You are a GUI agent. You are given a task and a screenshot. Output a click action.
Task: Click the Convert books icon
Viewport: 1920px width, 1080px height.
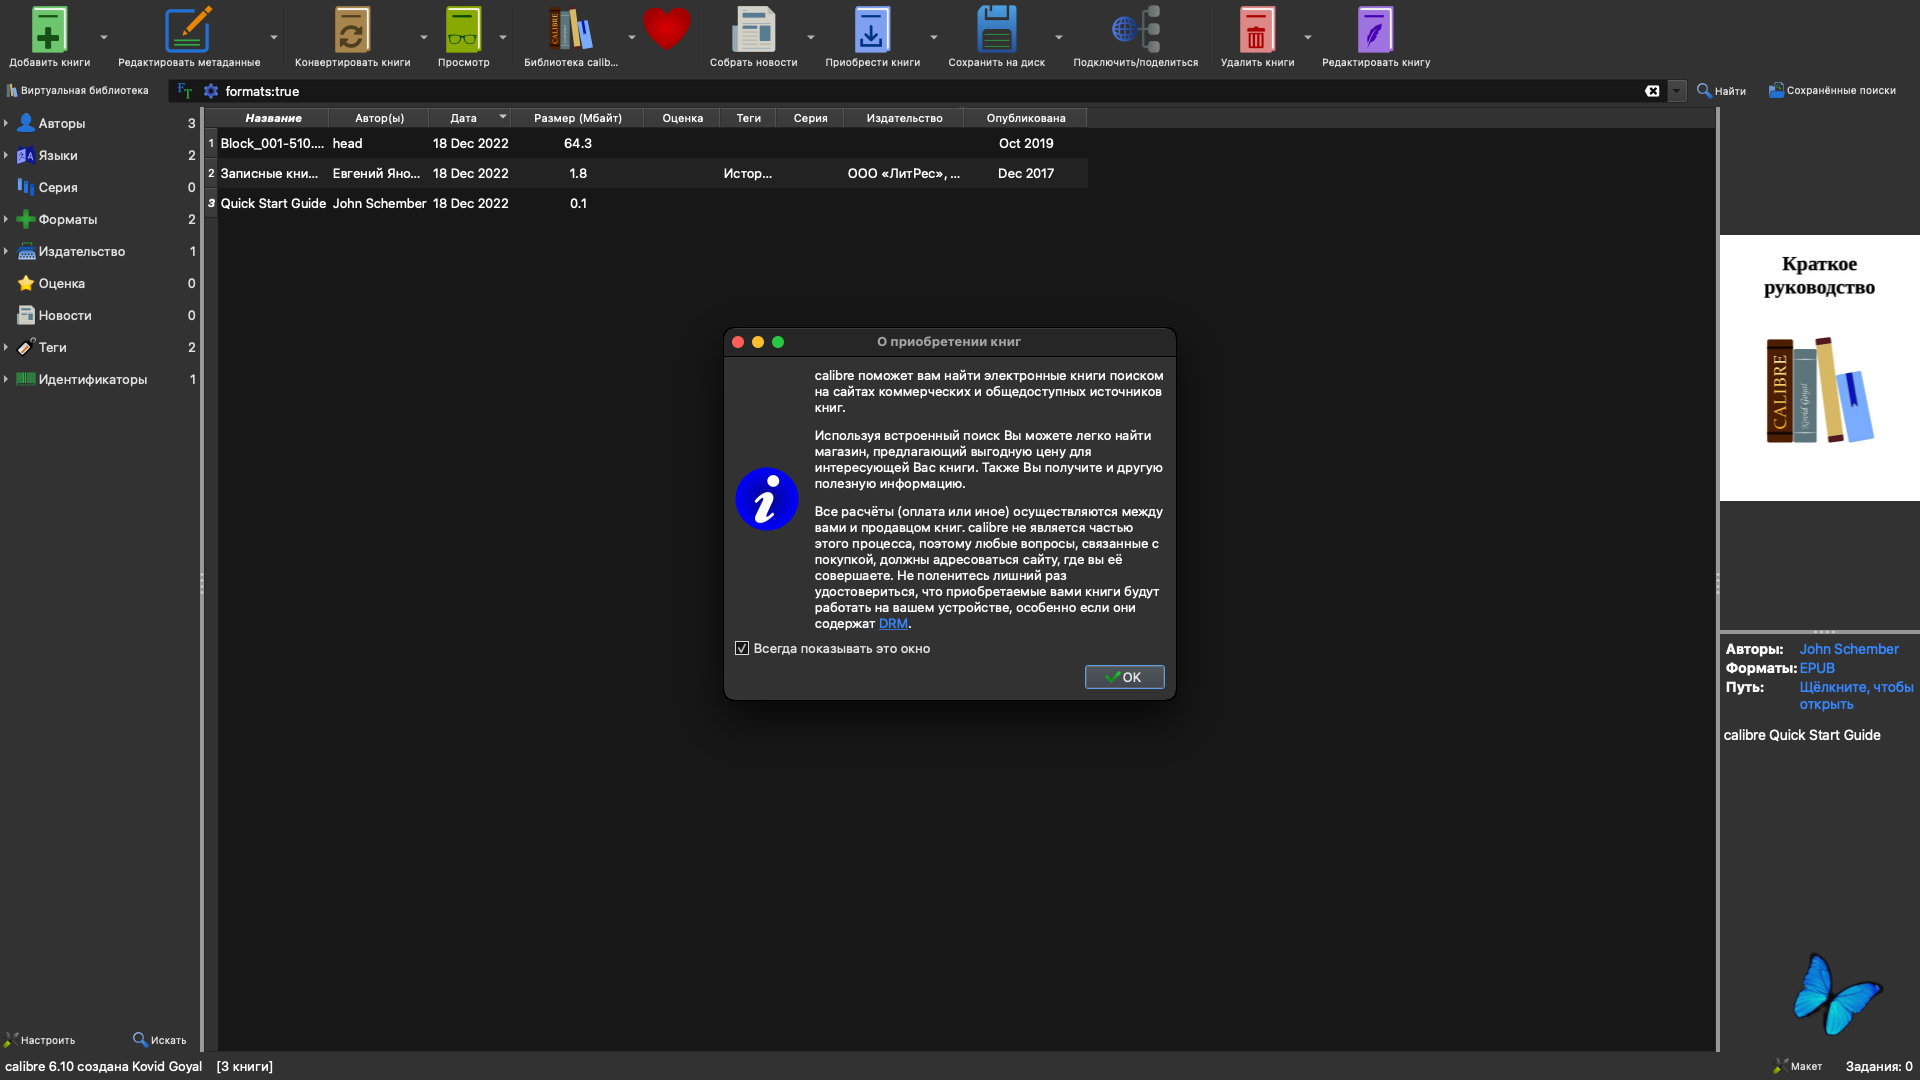click(x=351, y=30)
